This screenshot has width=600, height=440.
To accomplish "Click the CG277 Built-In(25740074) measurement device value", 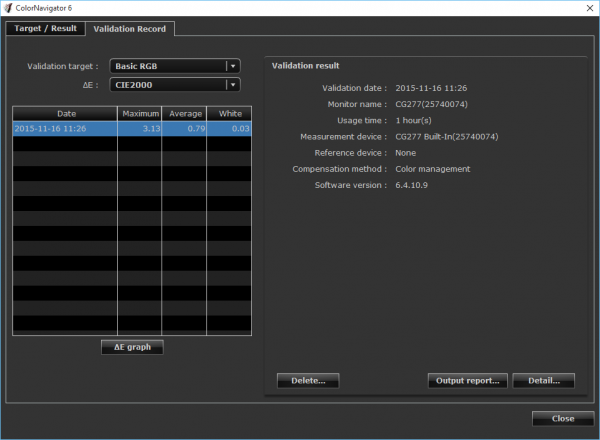I will pos(447,137).
